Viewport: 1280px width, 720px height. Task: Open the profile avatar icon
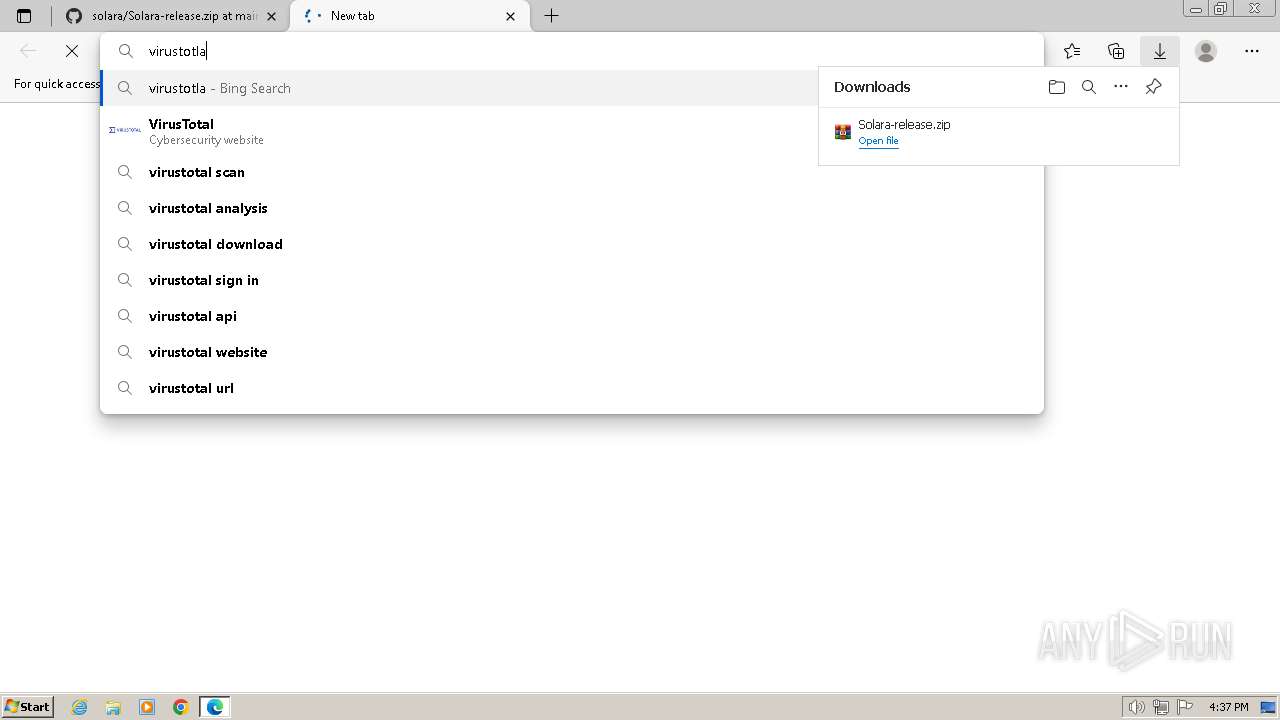click(1206, 51)
